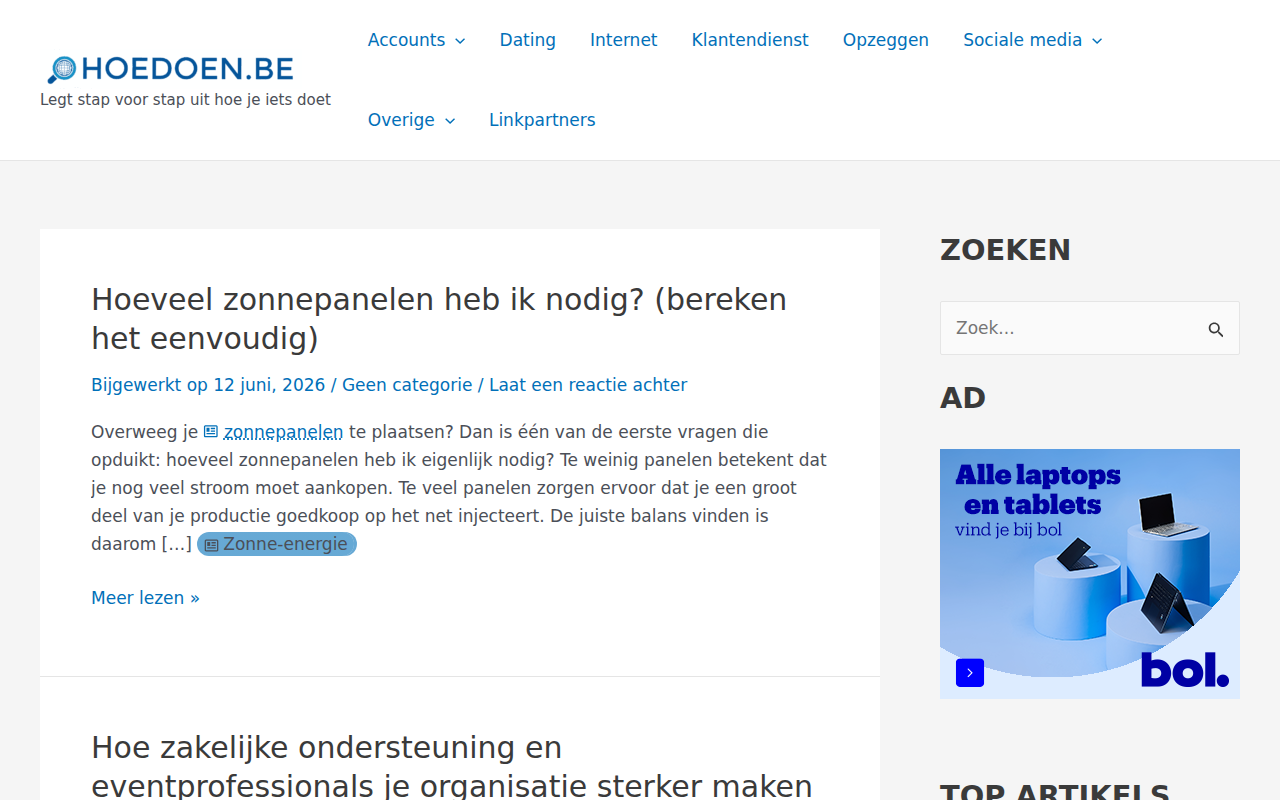This screenshot has height=800, width=1280.
Task: Follow the inline zonnepanelen link
Action: (x=283, y=432)
